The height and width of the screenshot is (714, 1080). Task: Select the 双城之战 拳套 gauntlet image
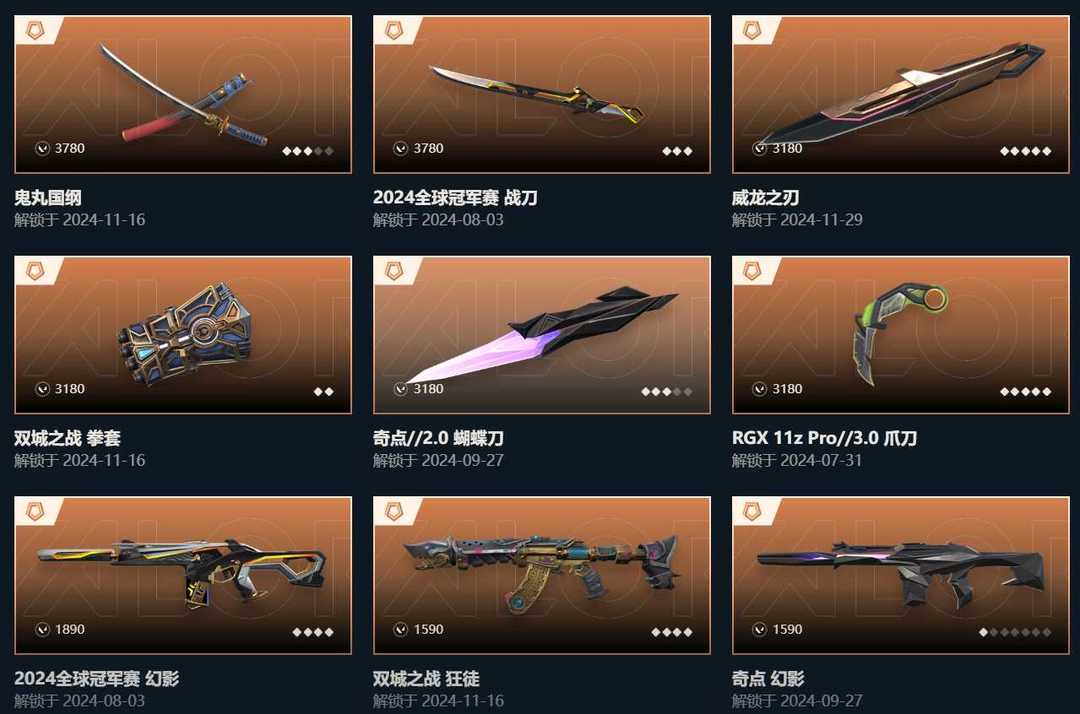183,335
